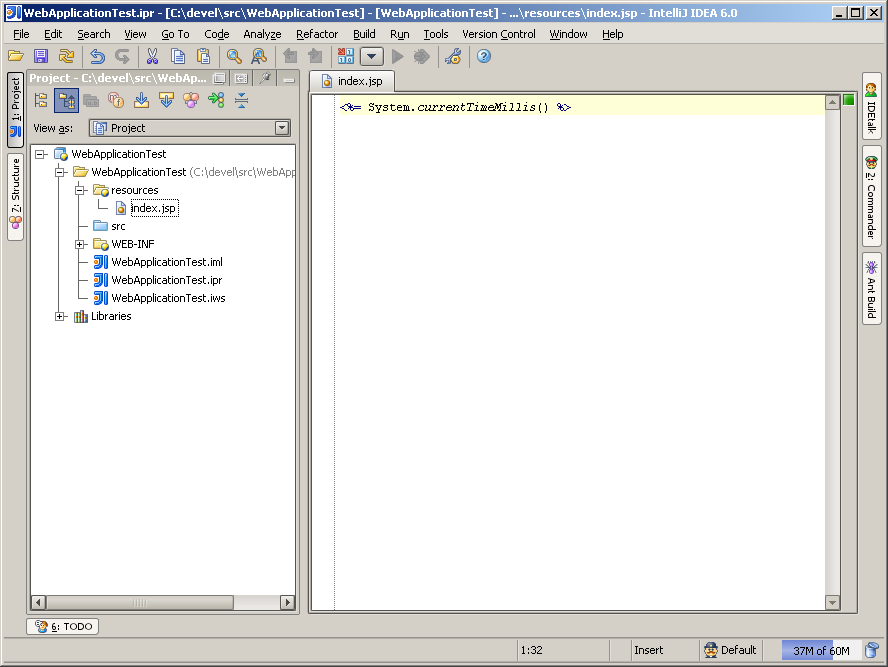Toggle Flatten Packages in project pane
Screen dimensions: 888x667
coord(41,100)
